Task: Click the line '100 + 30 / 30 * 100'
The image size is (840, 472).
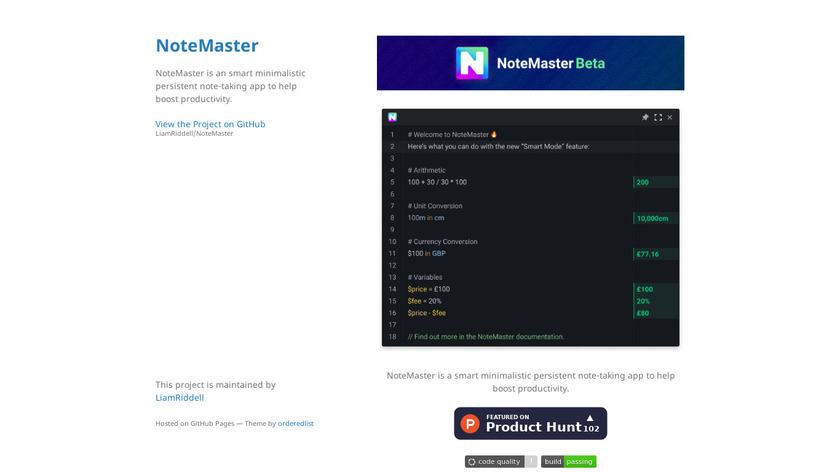Action: coord(437,182)
